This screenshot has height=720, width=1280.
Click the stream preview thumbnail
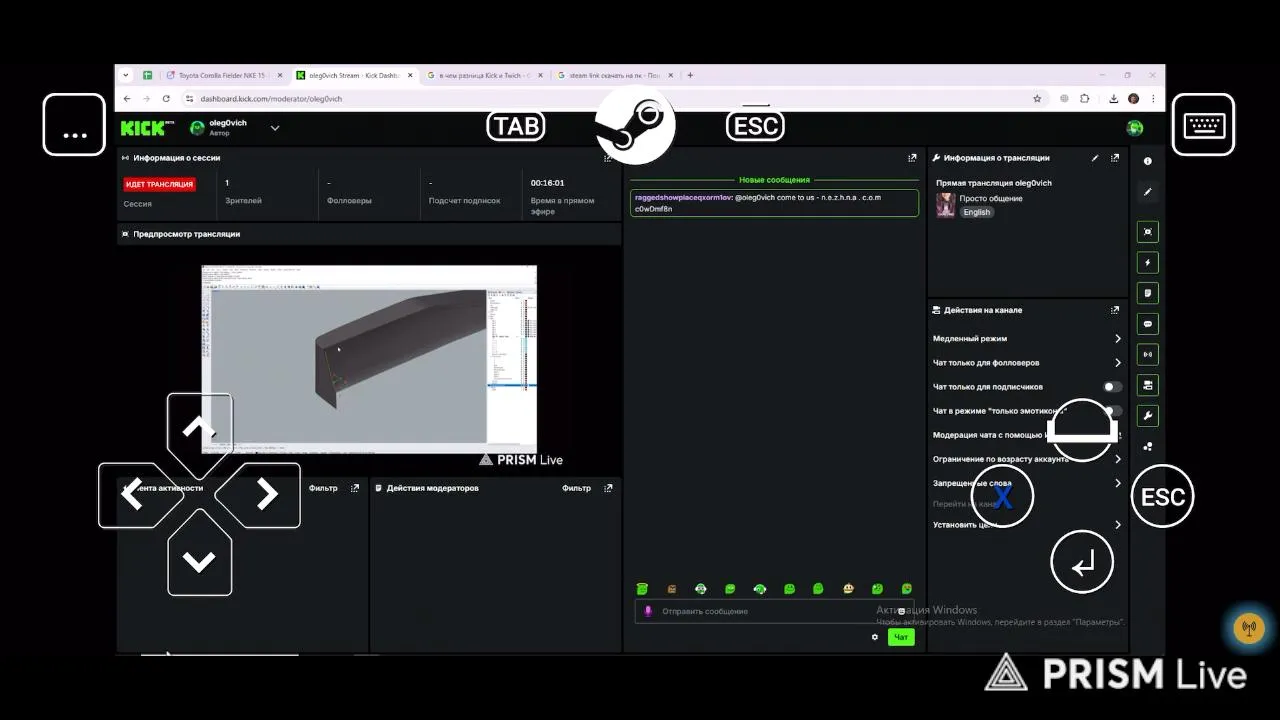click(x=369, y=360)
